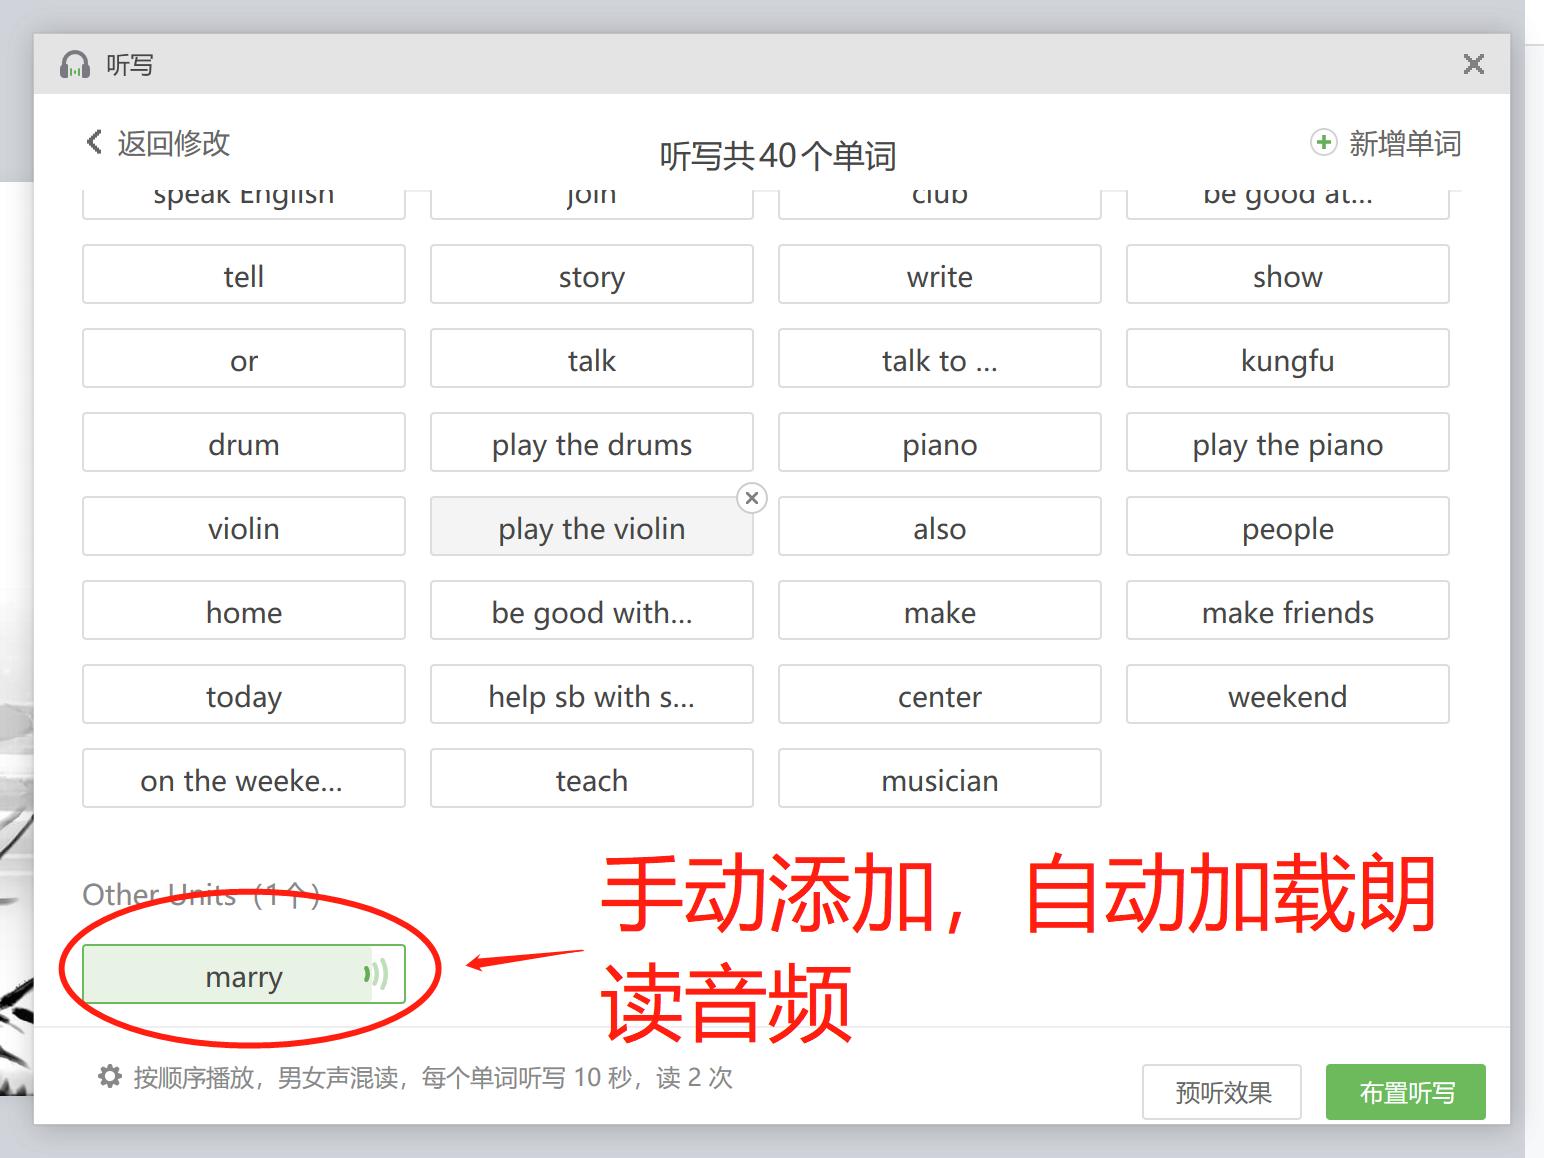
Task: Select the 'help sb with s...' word card
Action: click(592, 694)
